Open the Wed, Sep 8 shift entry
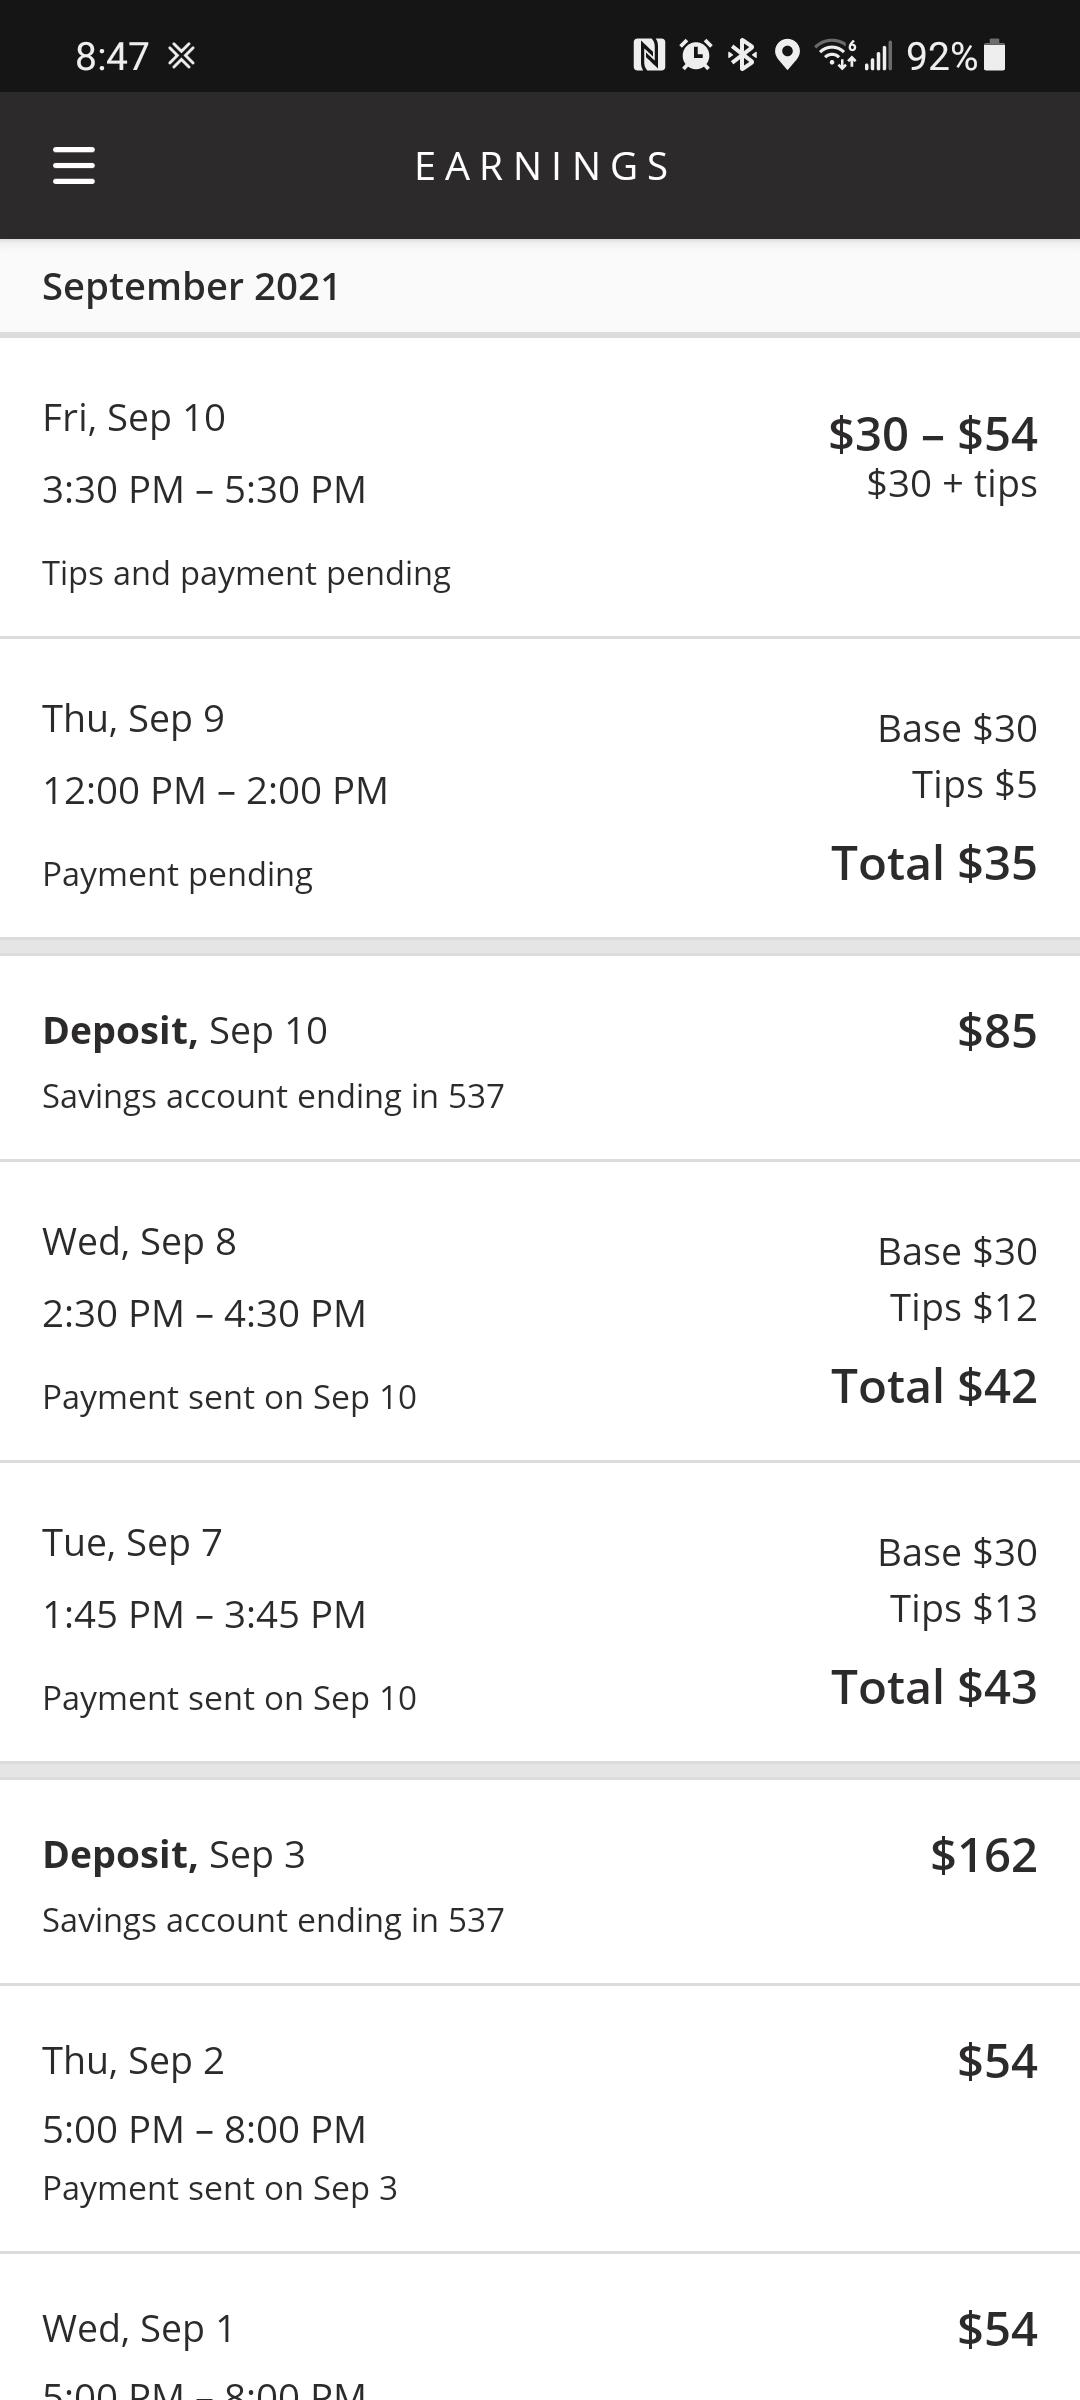Image resolution: width=1080 pixels, height=2400 pixels. (540, 1312)
